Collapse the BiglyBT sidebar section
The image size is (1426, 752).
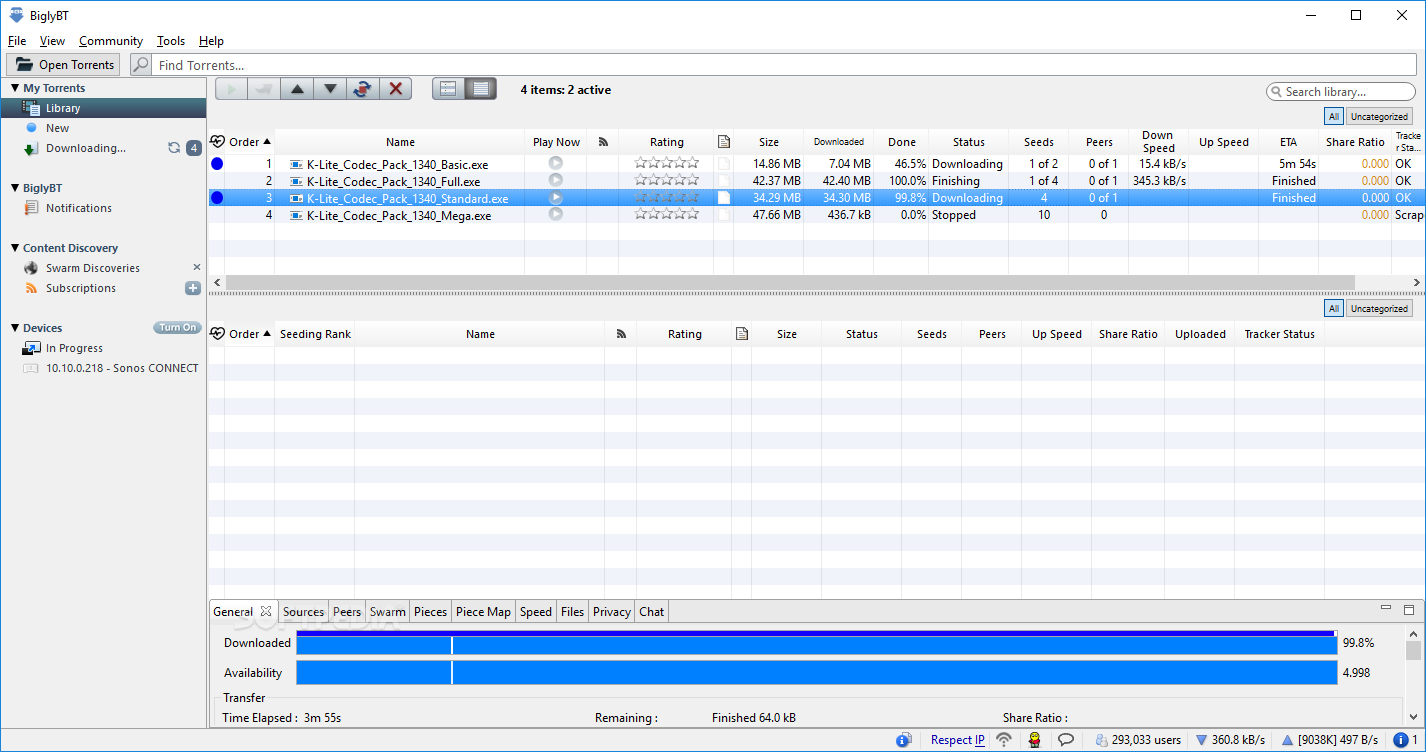pyautogui.click(x=15, y=188)
